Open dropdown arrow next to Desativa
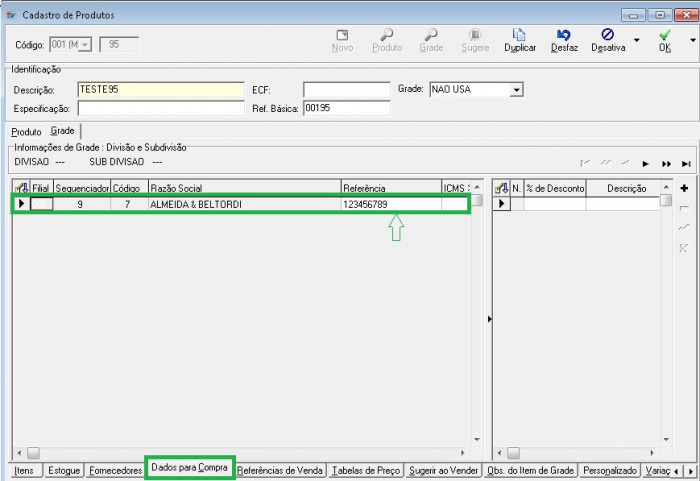The width and height of the screenshot is (700, 481). [x=637, y=41]
